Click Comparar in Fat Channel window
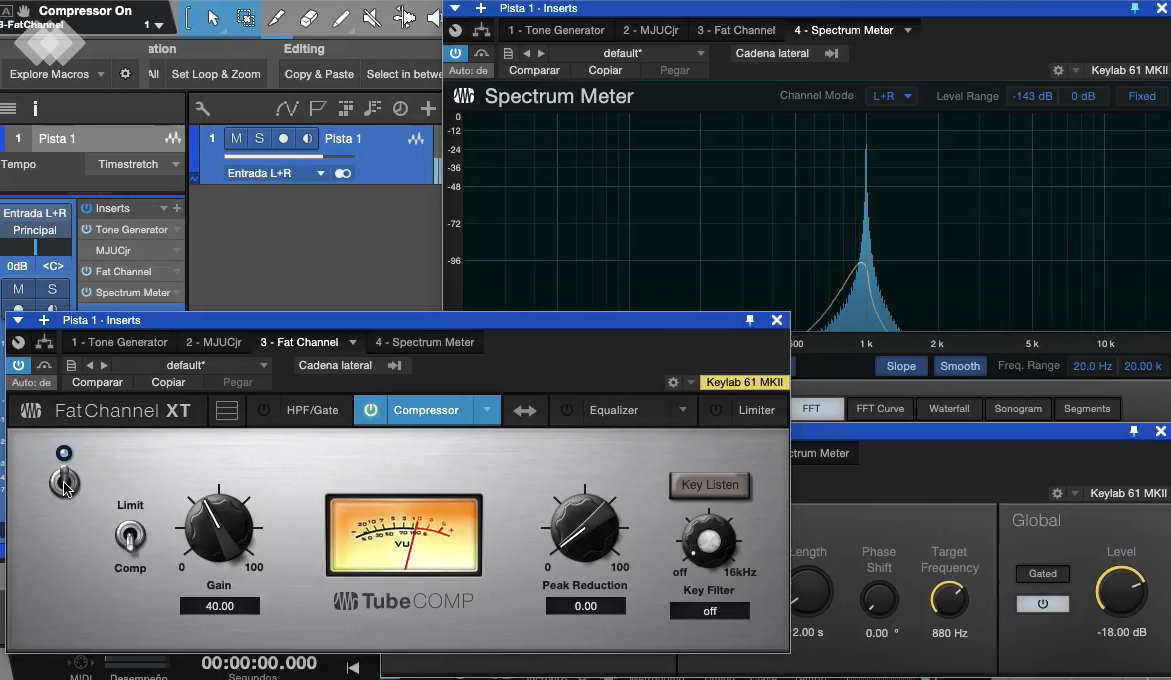This screenshot has width=1171, height=680. tap(97, 382)
